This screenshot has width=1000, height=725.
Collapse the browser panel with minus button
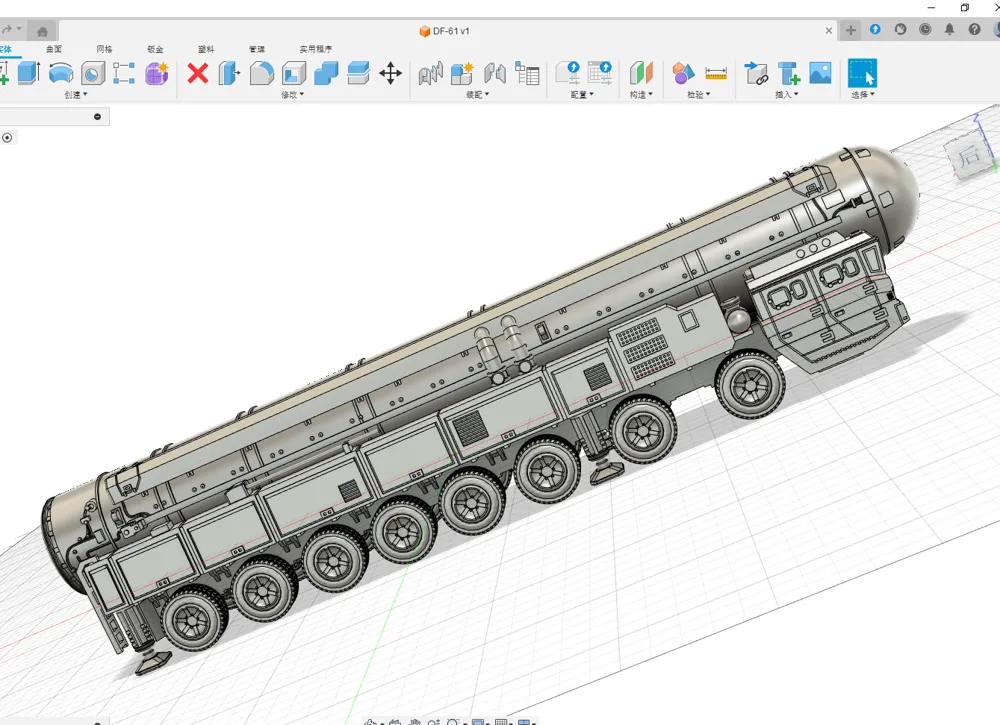98,117
